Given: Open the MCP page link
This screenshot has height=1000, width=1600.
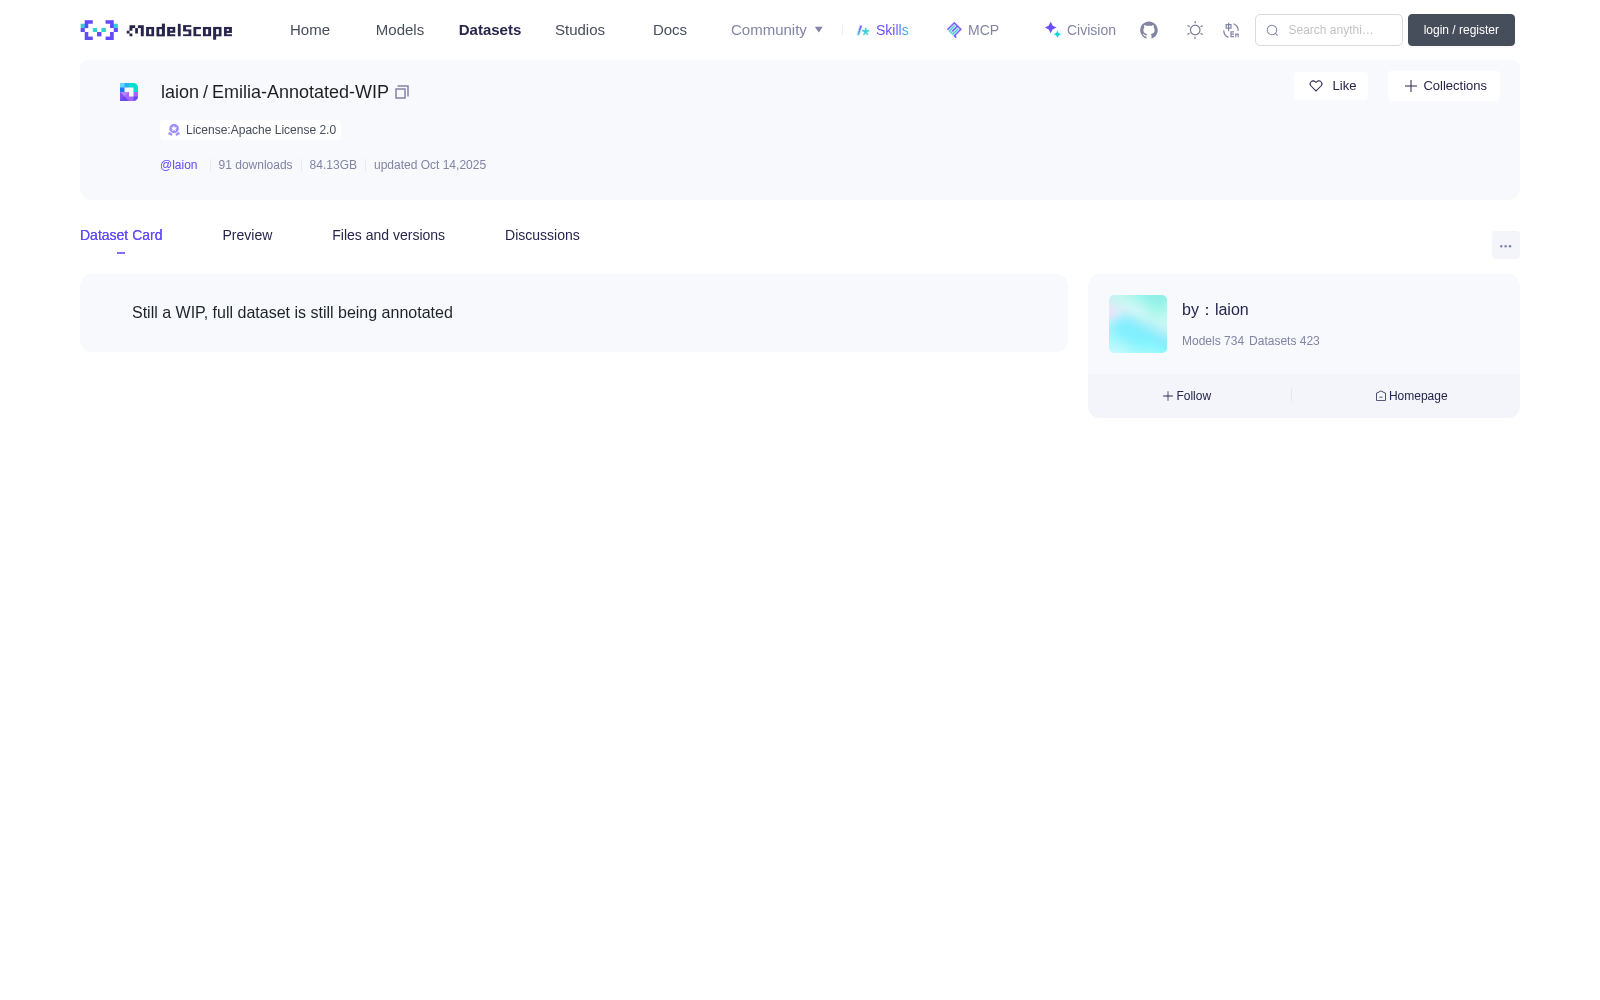Looking at the screenshot, I should (972, 30).
